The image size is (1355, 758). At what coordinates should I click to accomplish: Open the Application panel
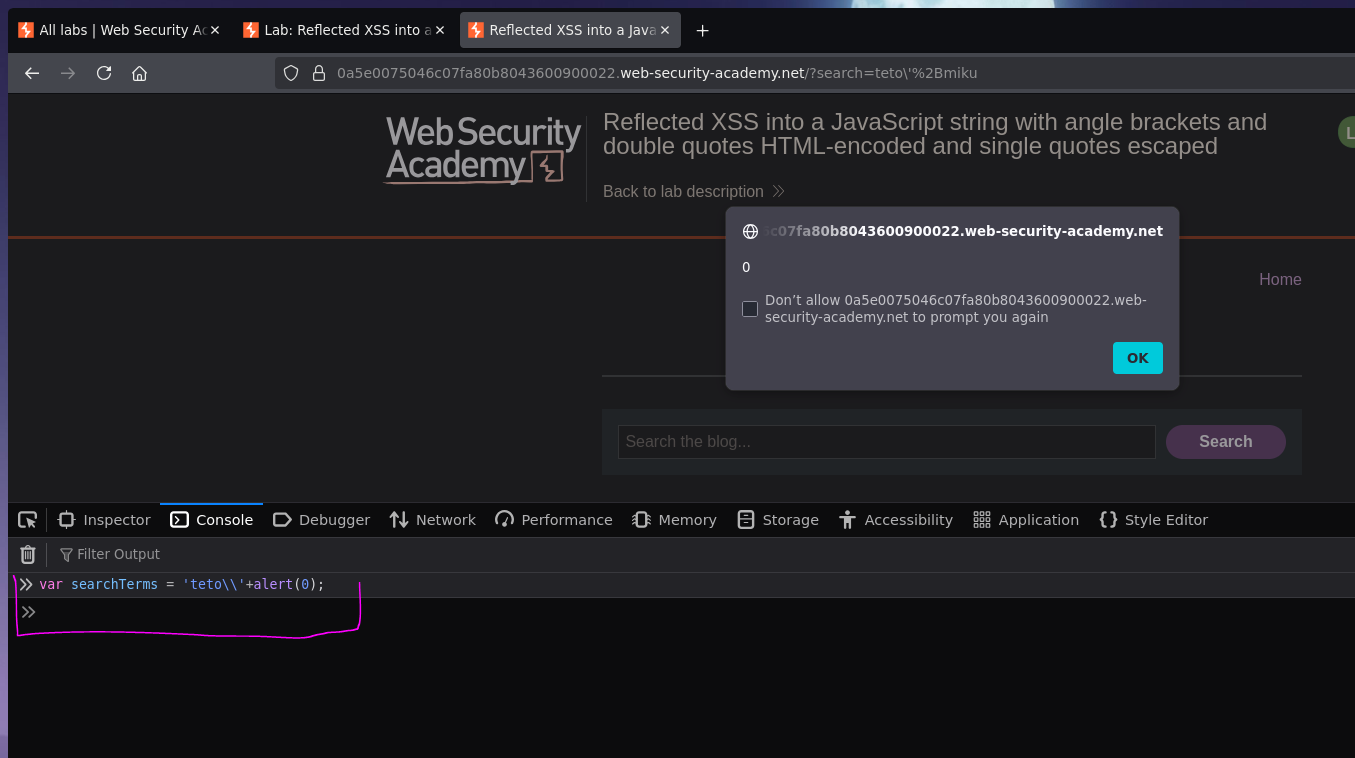pos(1026,520)
